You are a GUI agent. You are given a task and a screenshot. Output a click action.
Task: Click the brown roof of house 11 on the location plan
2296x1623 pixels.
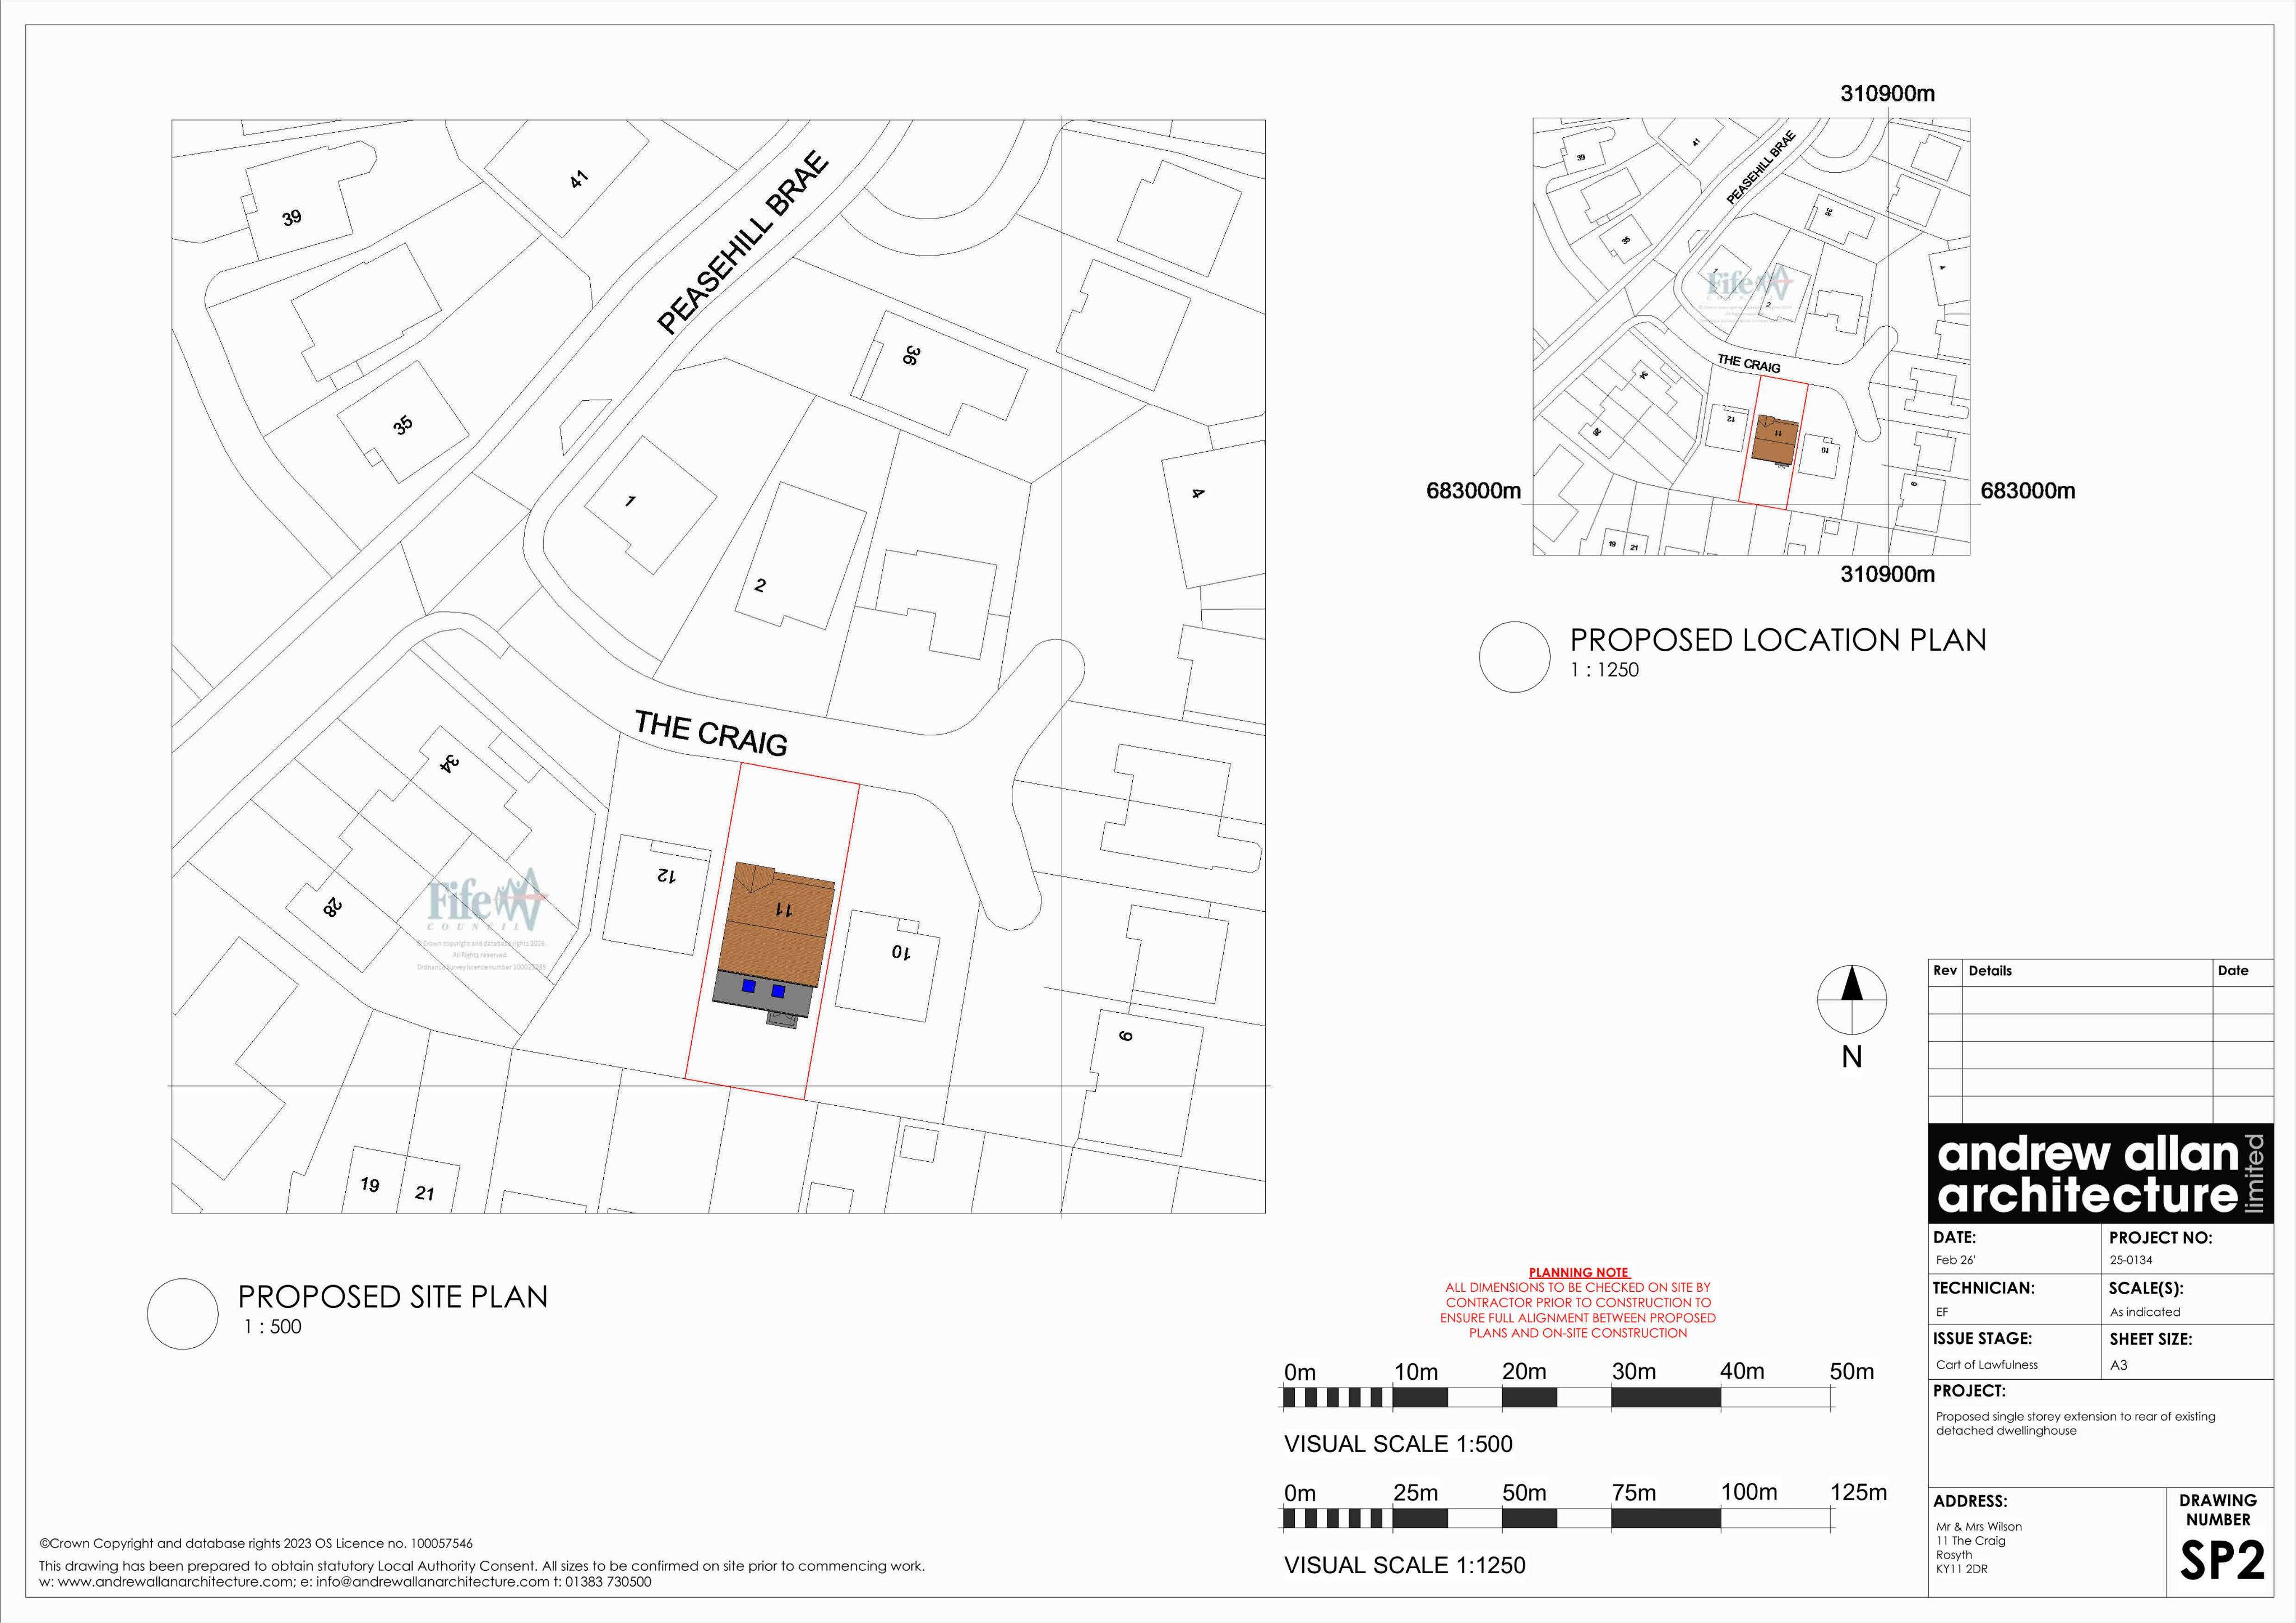pos(1775,440)
